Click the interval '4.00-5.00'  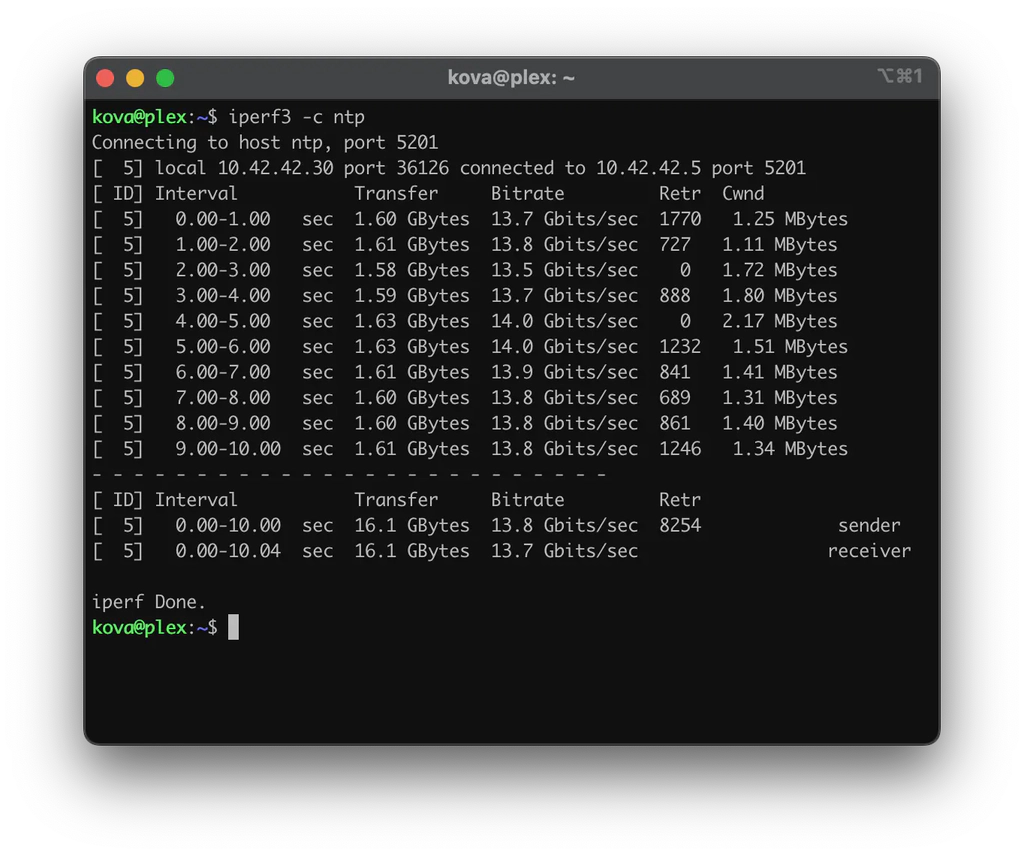(223, 321)
